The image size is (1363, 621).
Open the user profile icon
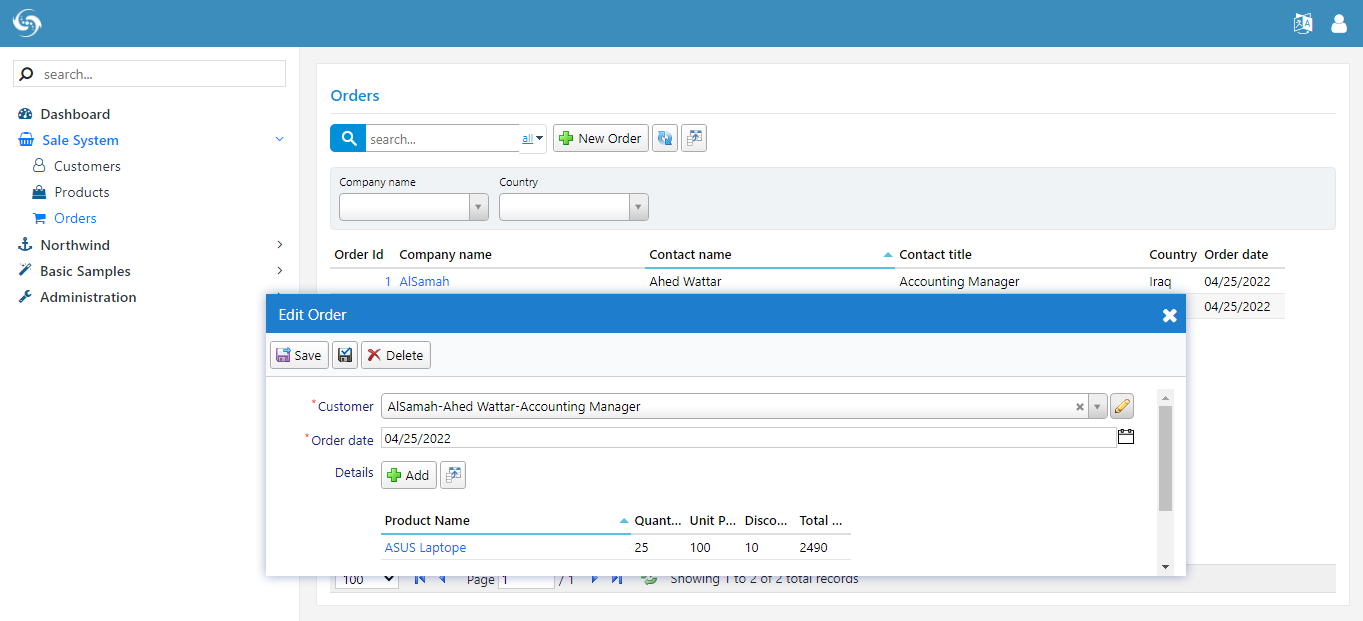point(1339,24)
